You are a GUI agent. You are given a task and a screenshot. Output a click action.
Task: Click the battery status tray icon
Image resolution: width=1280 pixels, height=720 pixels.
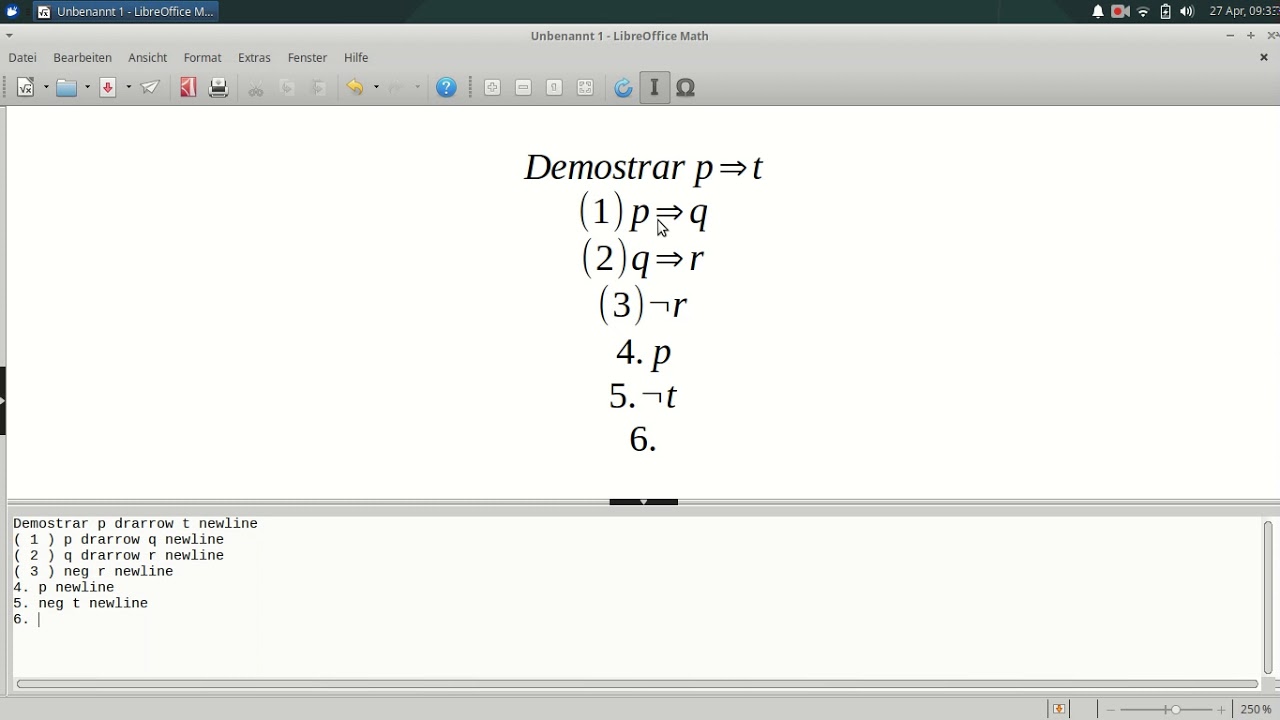click(1165, 12)
